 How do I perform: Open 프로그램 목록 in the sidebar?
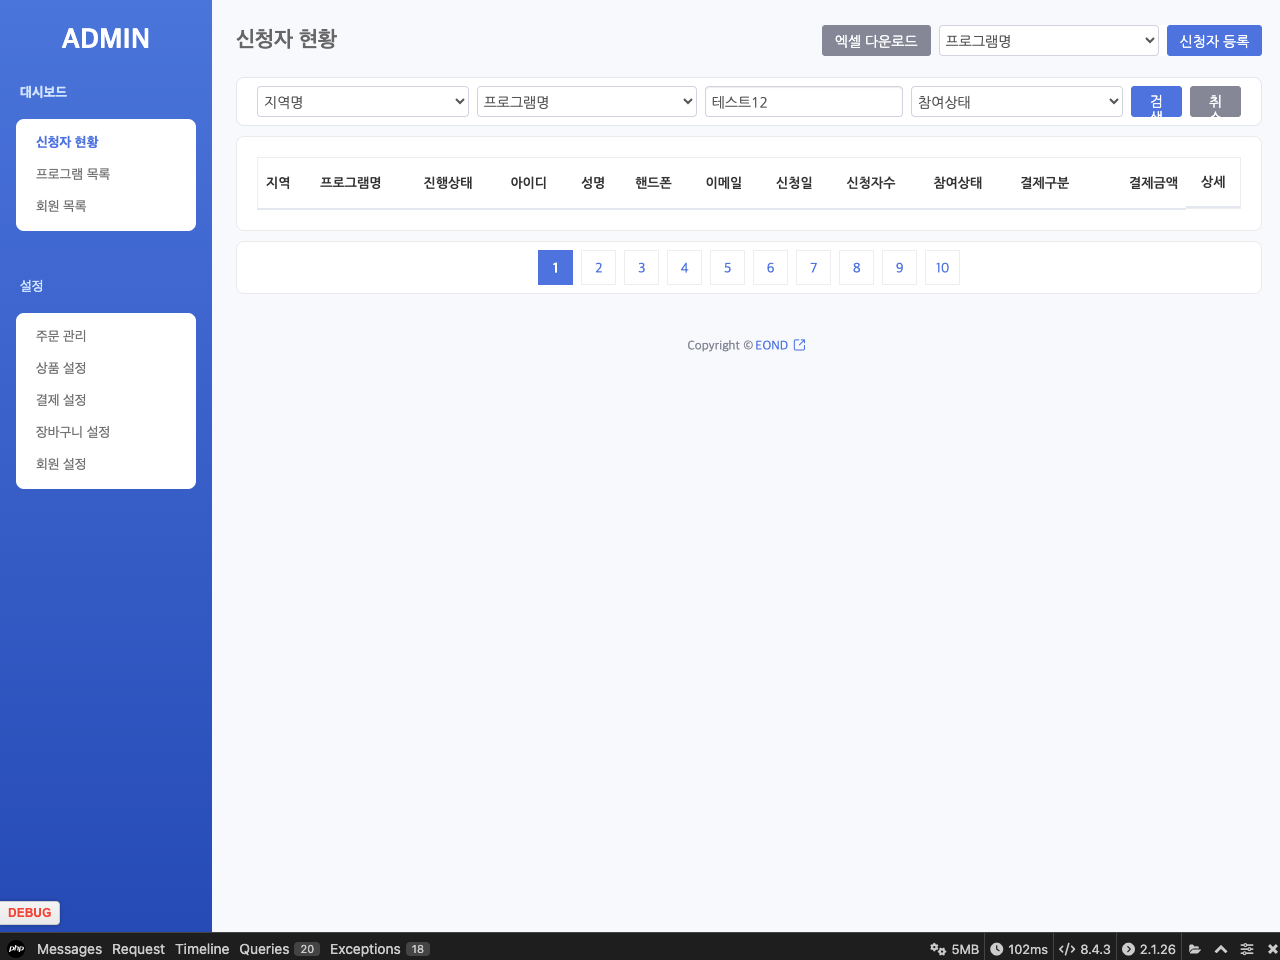point(73,174)
